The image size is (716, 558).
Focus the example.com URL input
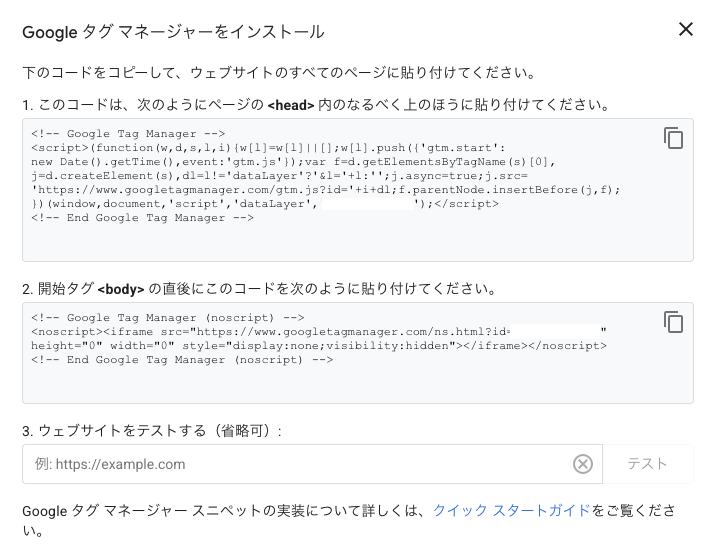(x=300, y=464)
